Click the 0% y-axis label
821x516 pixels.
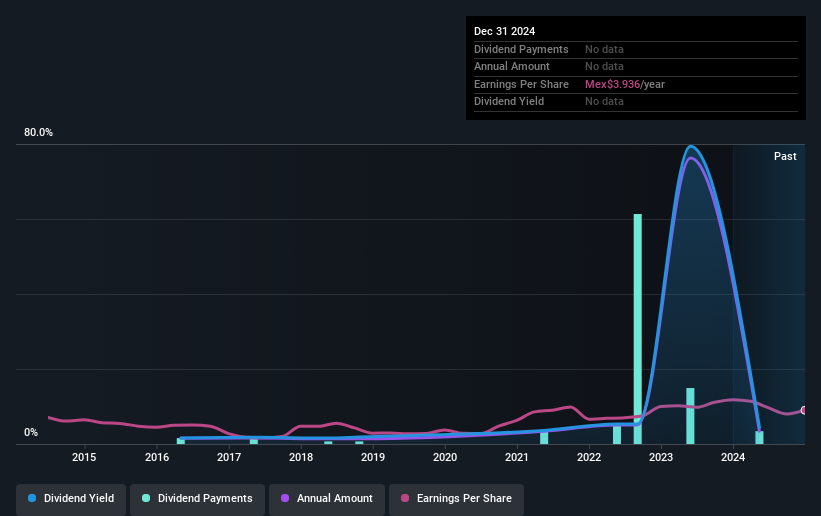[x=31, y=433]
